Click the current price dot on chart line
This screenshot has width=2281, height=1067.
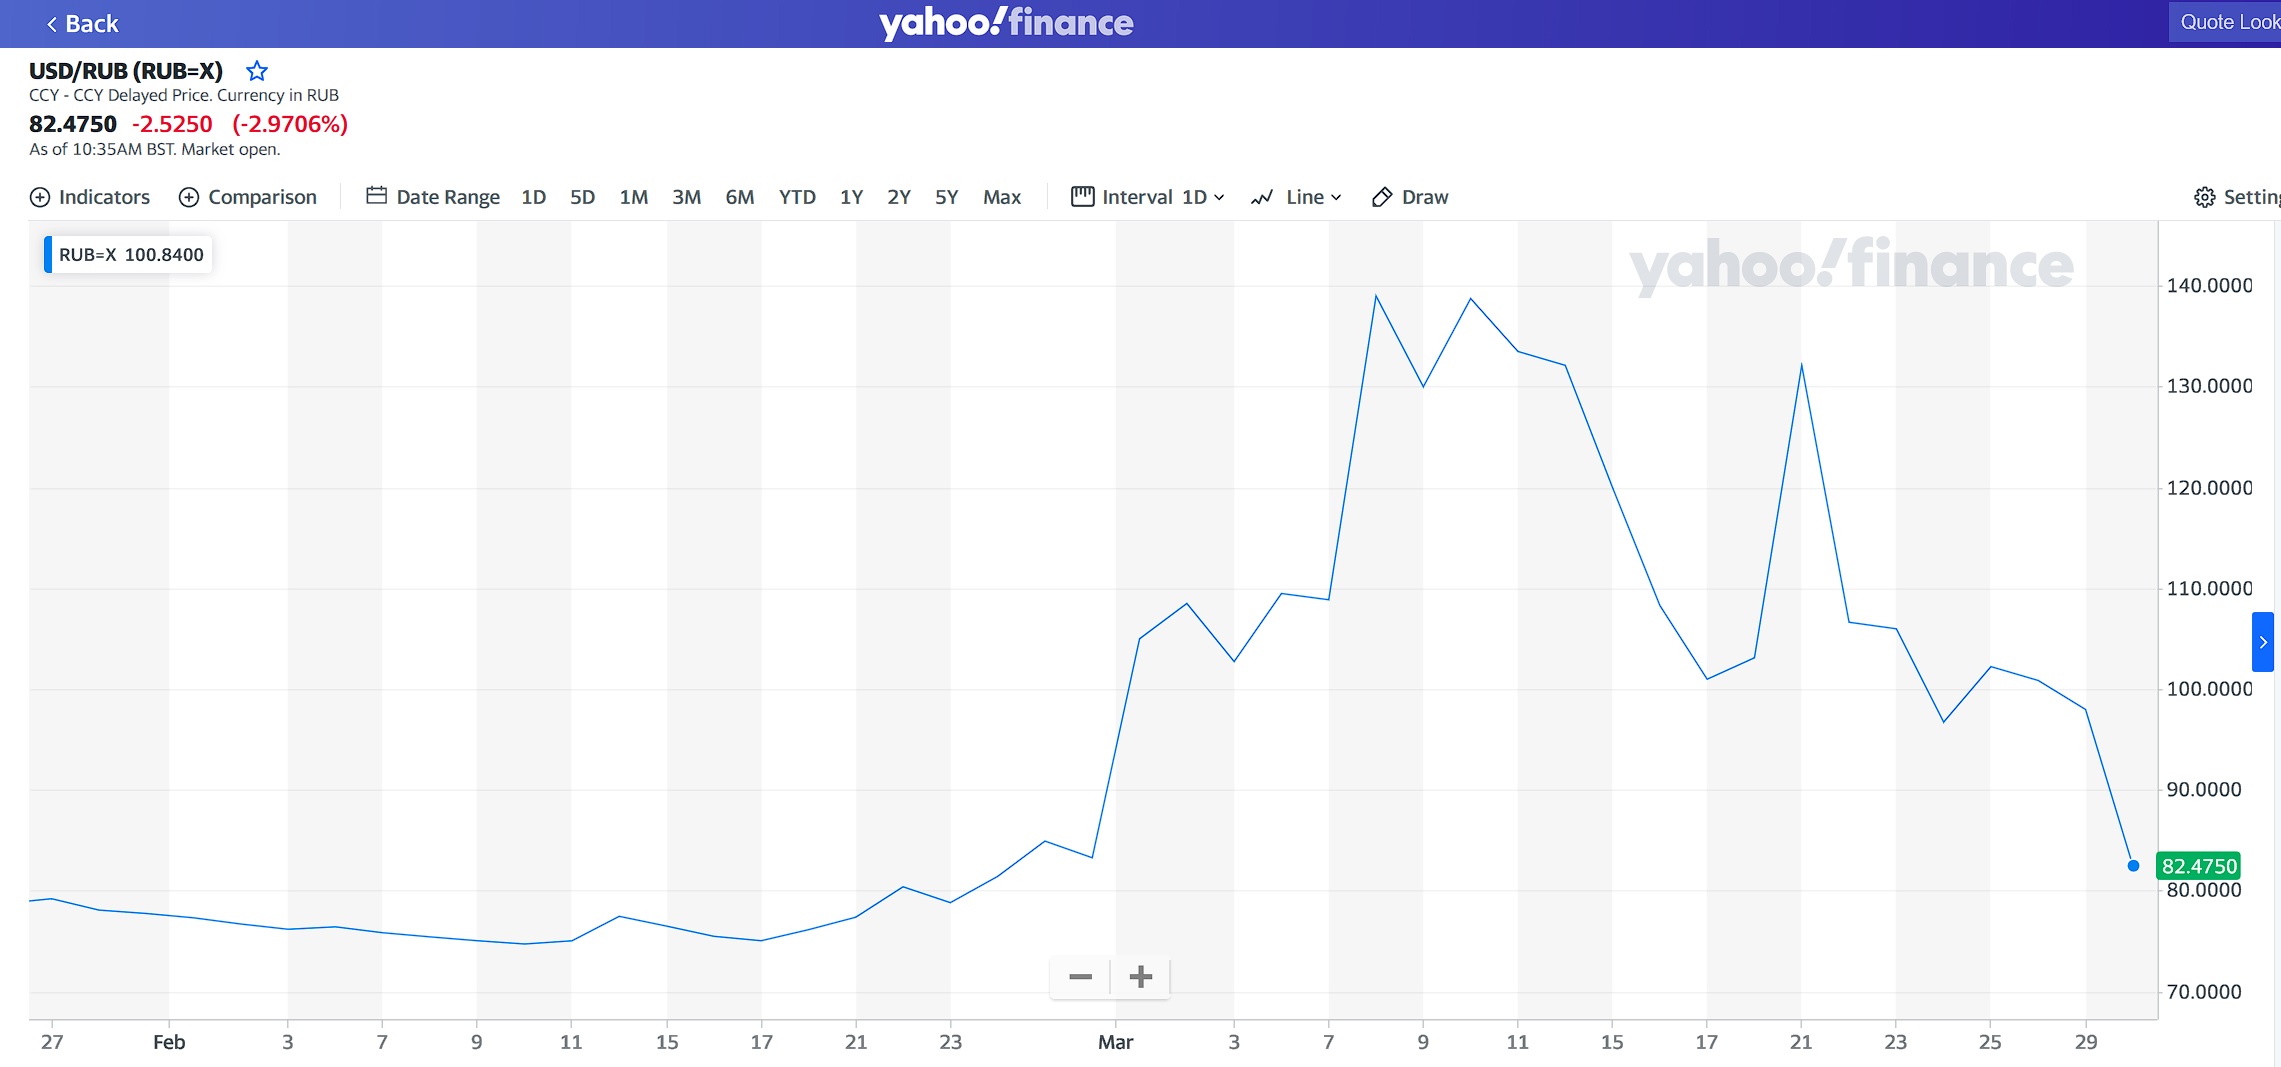pyautogui.click(x=2133, y=866)
